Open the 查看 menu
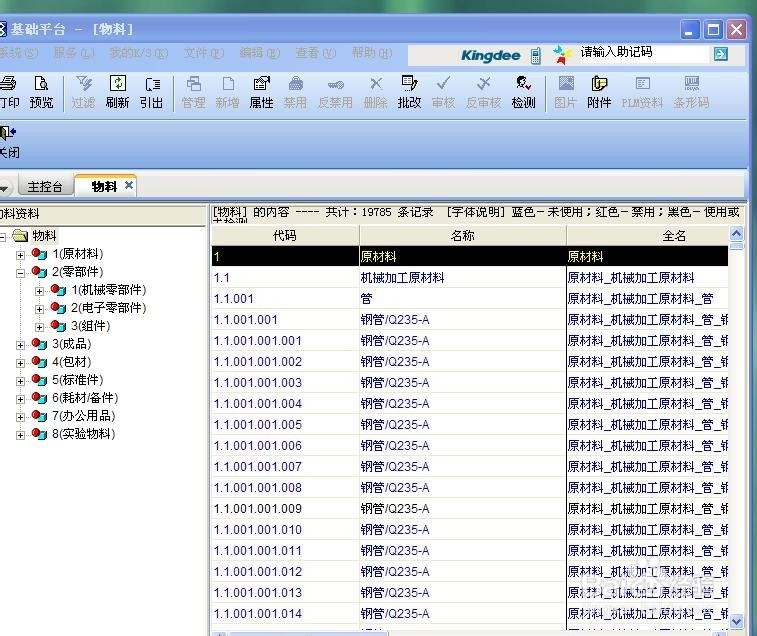 click(316, 53)
